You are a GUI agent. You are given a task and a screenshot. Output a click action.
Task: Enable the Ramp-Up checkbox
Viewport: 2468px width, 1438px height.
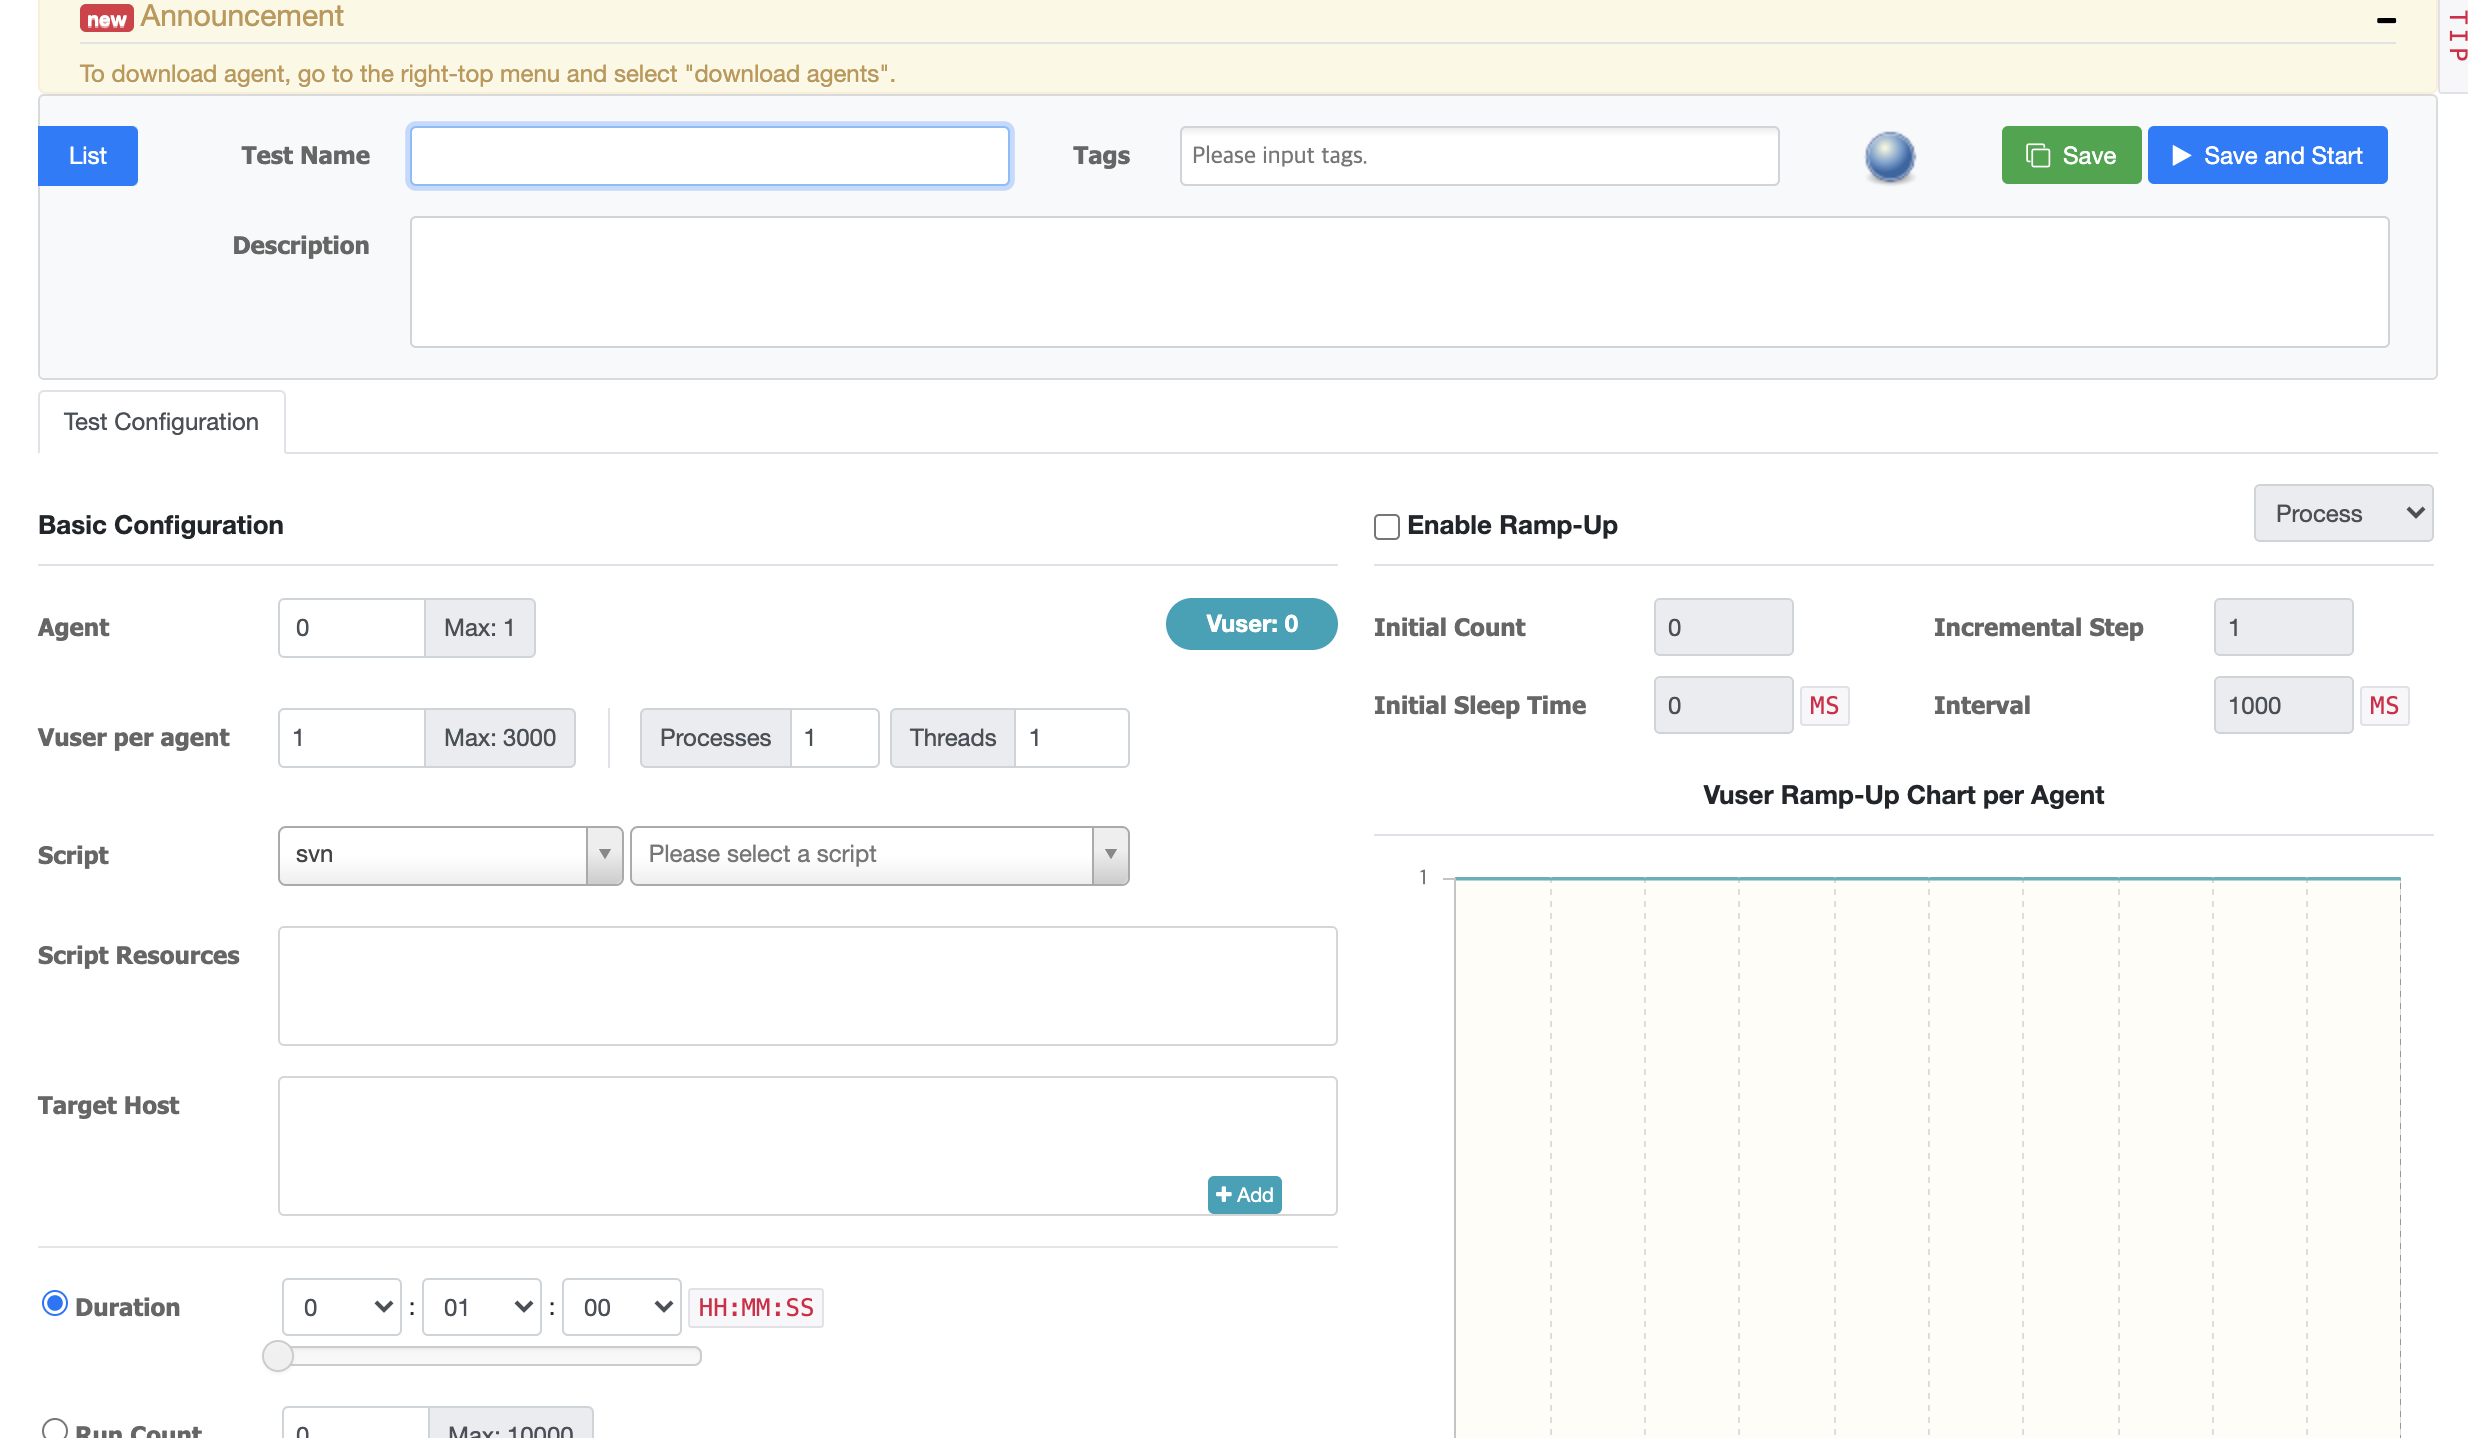pos(1386,527)
